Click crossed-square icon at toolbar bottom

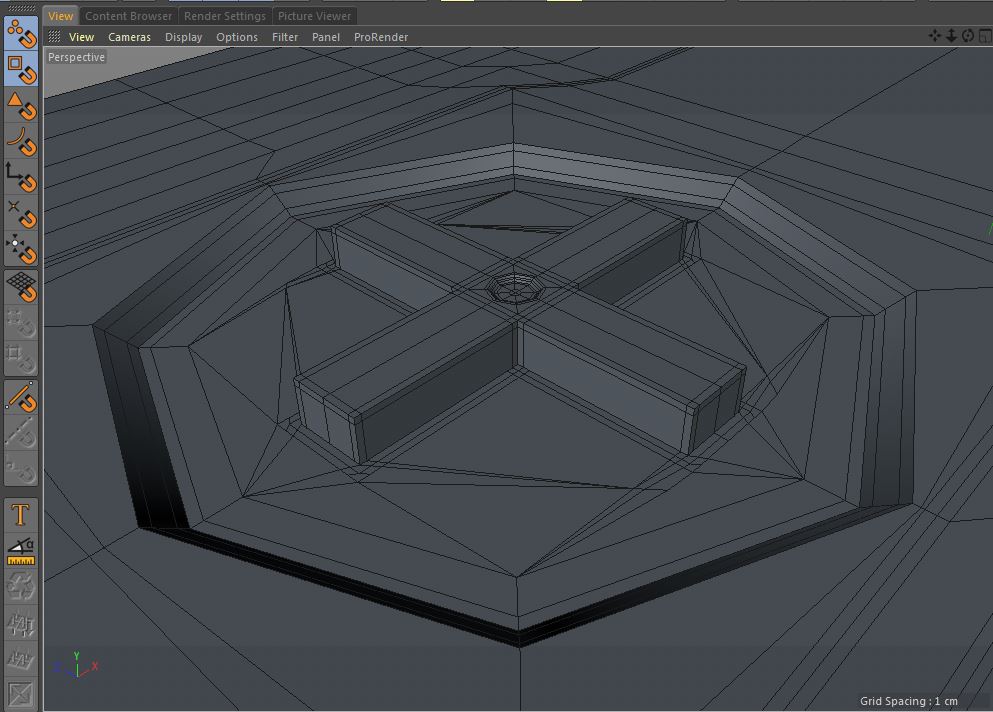click(22, 694)
